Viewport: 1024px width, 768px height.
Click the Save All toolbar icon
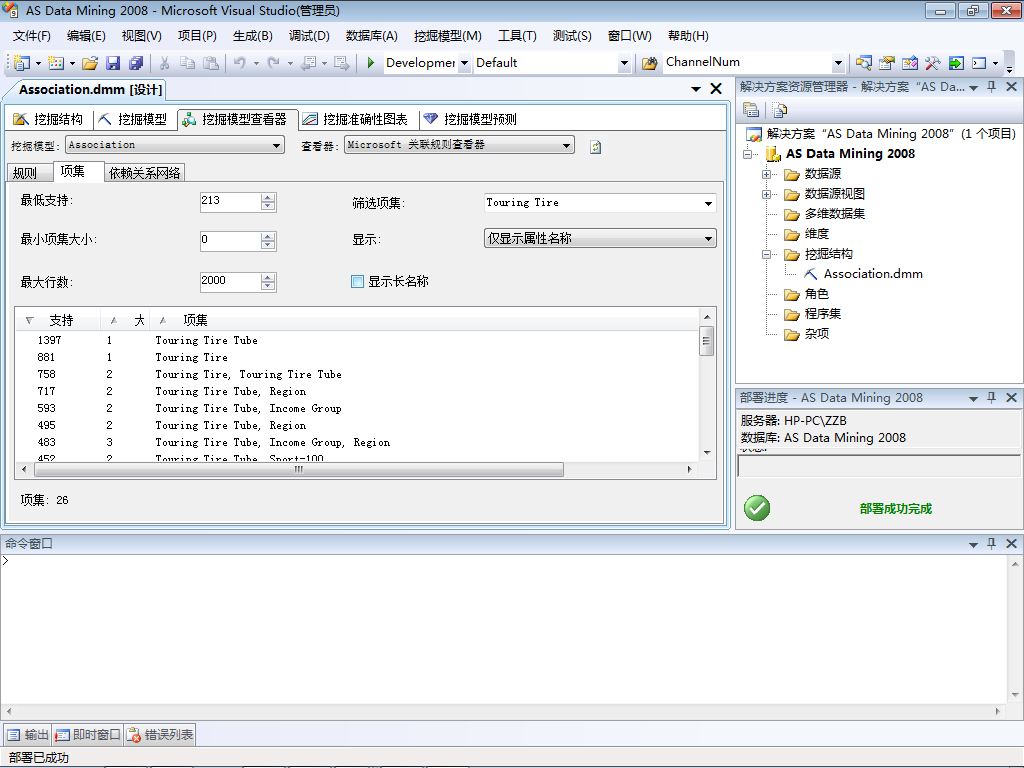pyautogui.click(x=136, y=63)
